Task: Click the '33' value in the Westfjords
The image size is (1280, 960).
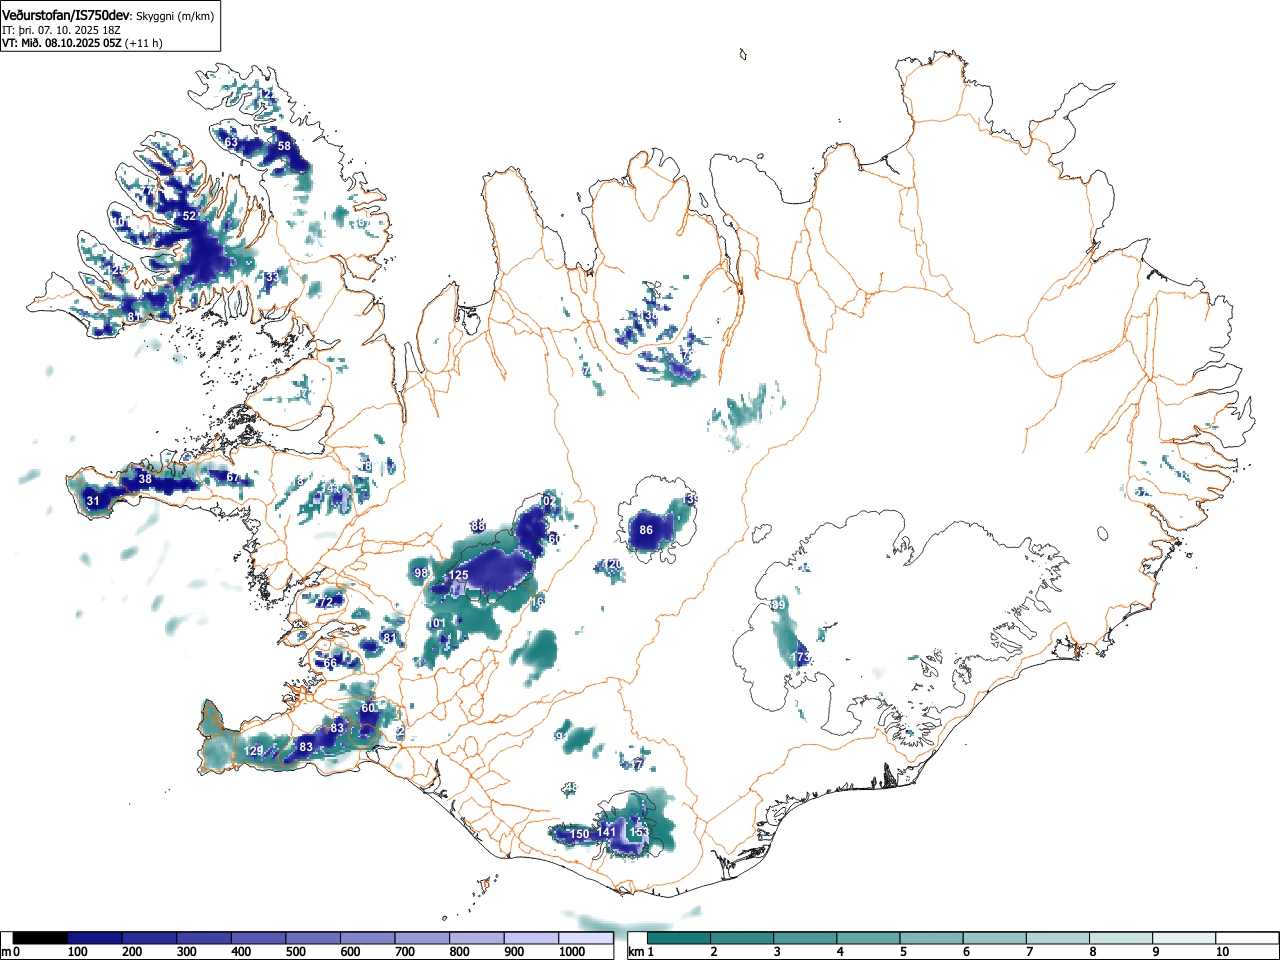Action: pyautogui.click(x=272, y=277)
